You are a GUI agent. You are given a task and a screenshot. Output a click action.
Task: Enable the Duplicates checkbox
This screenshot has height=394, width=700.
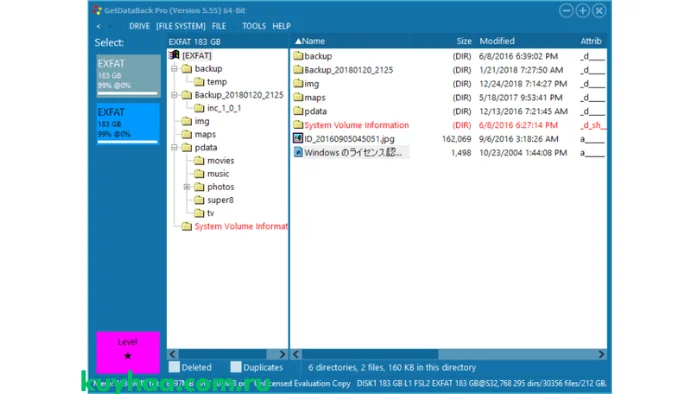(236, 367)
